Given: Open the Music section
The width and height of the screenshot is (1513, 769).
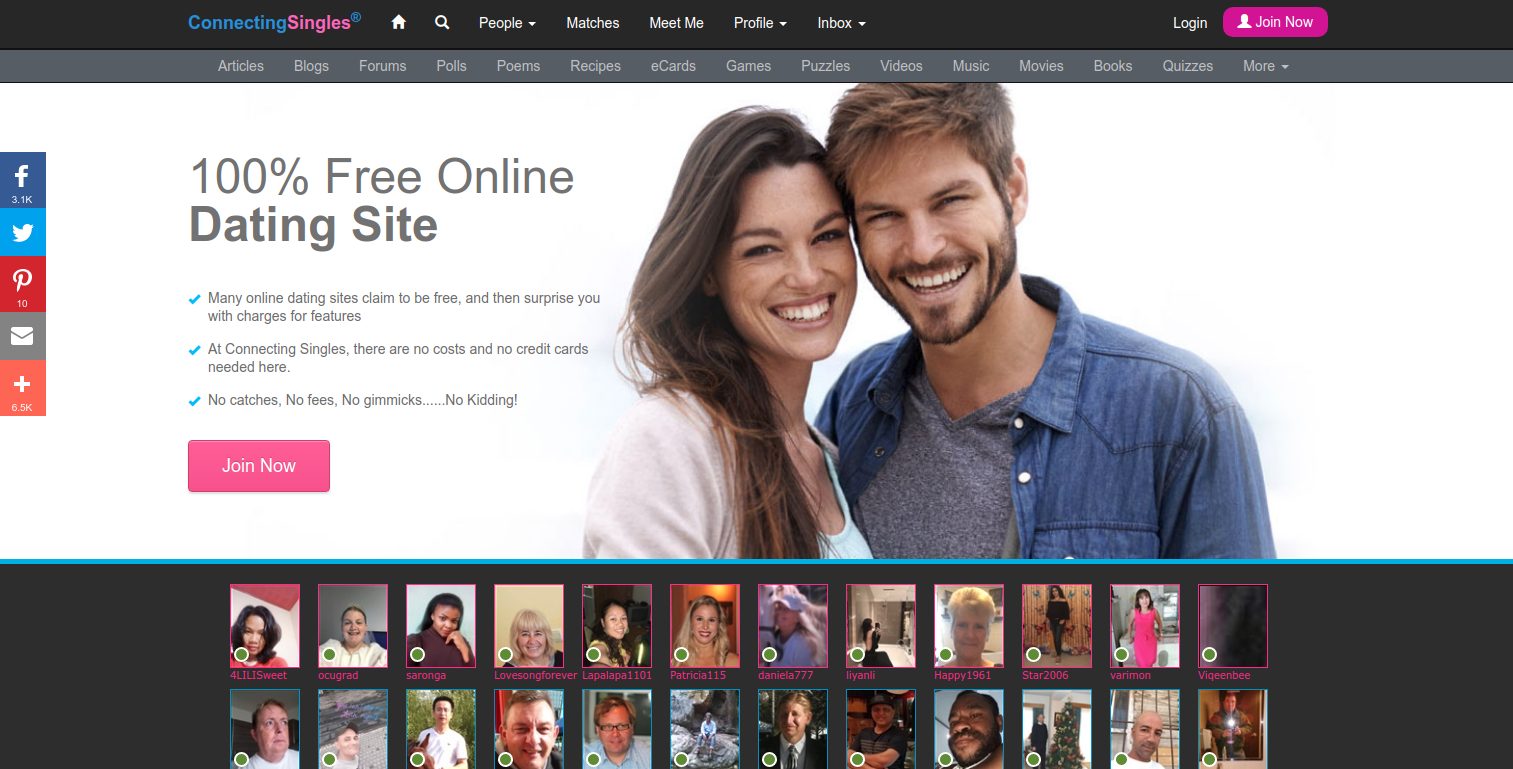Looking at the screenshot, I should point(971,66).
